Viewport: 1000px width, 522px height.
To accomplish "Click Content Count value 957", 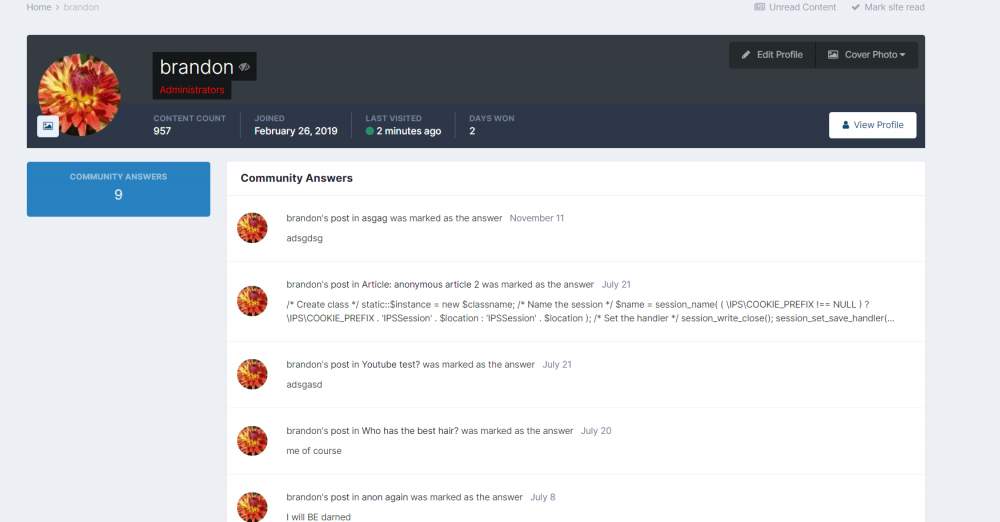I will pos(162,131).
